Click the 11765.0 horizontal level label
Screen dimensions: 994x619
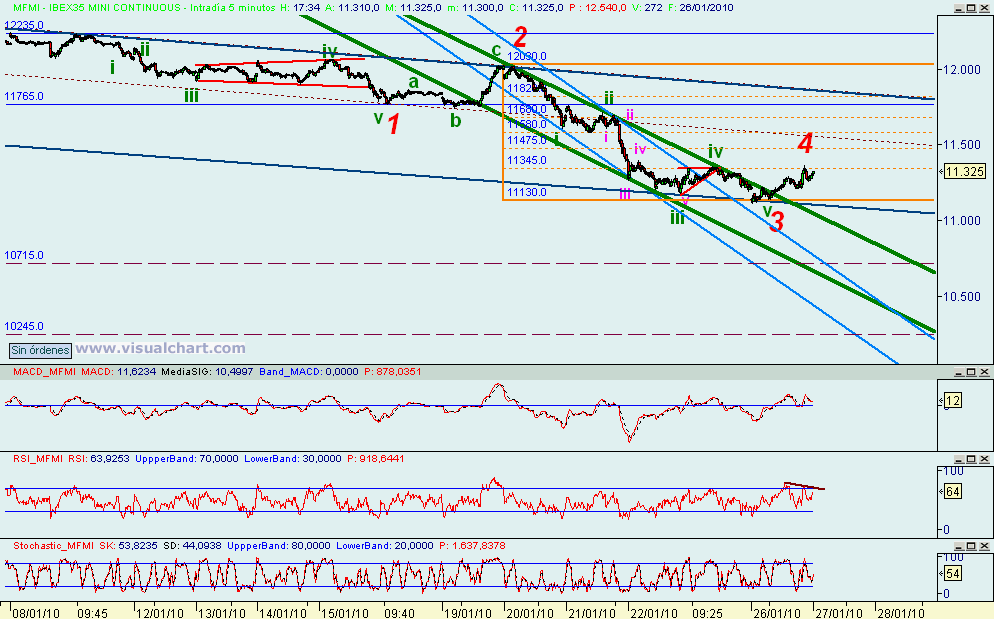click(24, 96)
